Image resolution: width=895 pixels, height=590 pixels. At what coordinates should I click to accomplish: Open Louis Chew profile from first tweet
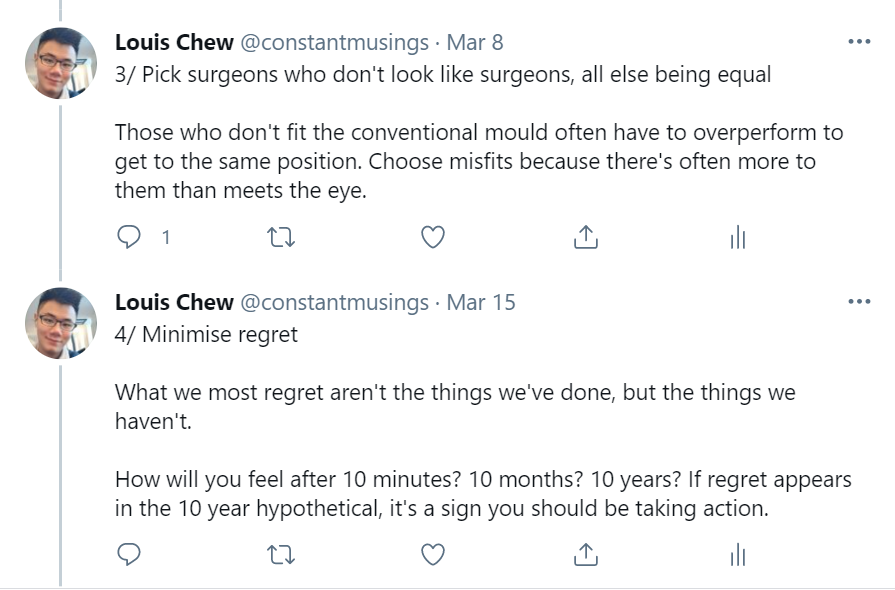174,43
